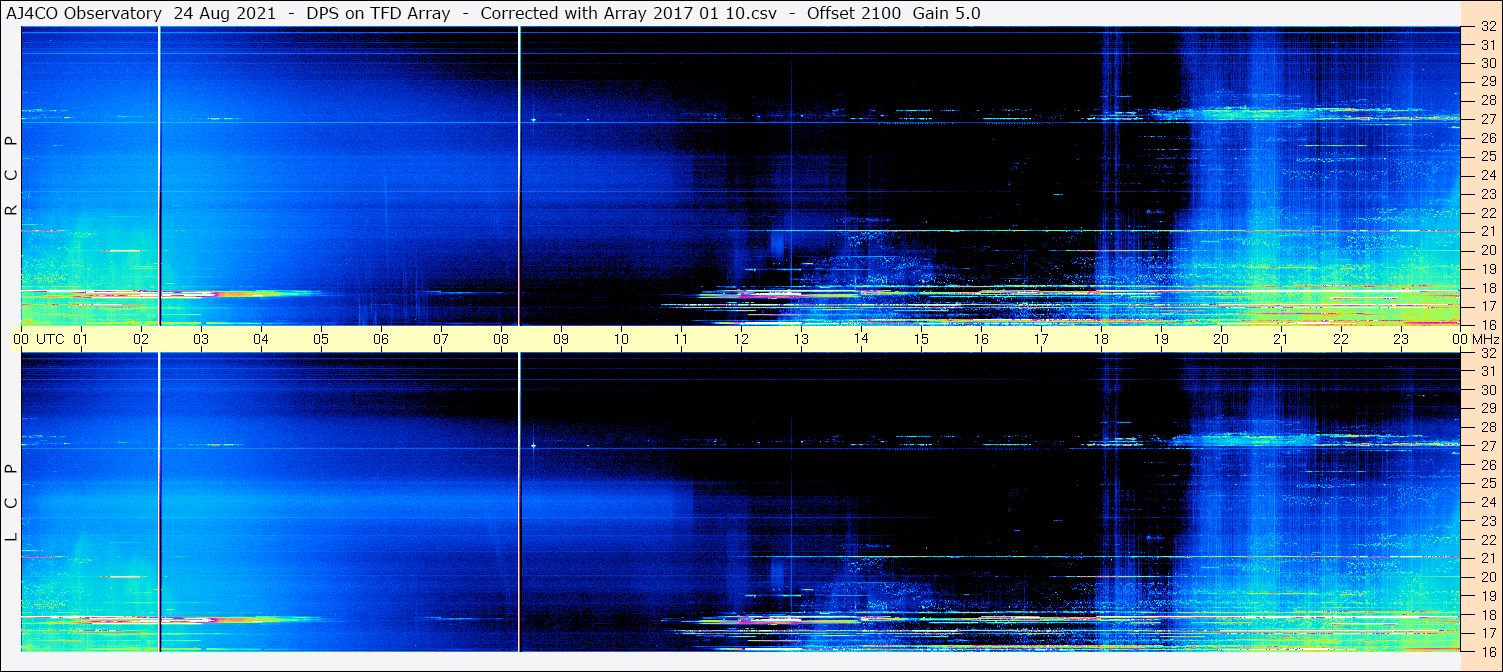Click the 'MHz' label on time axis
This screenshot has height=672, width=1503.
[1485, 339]
